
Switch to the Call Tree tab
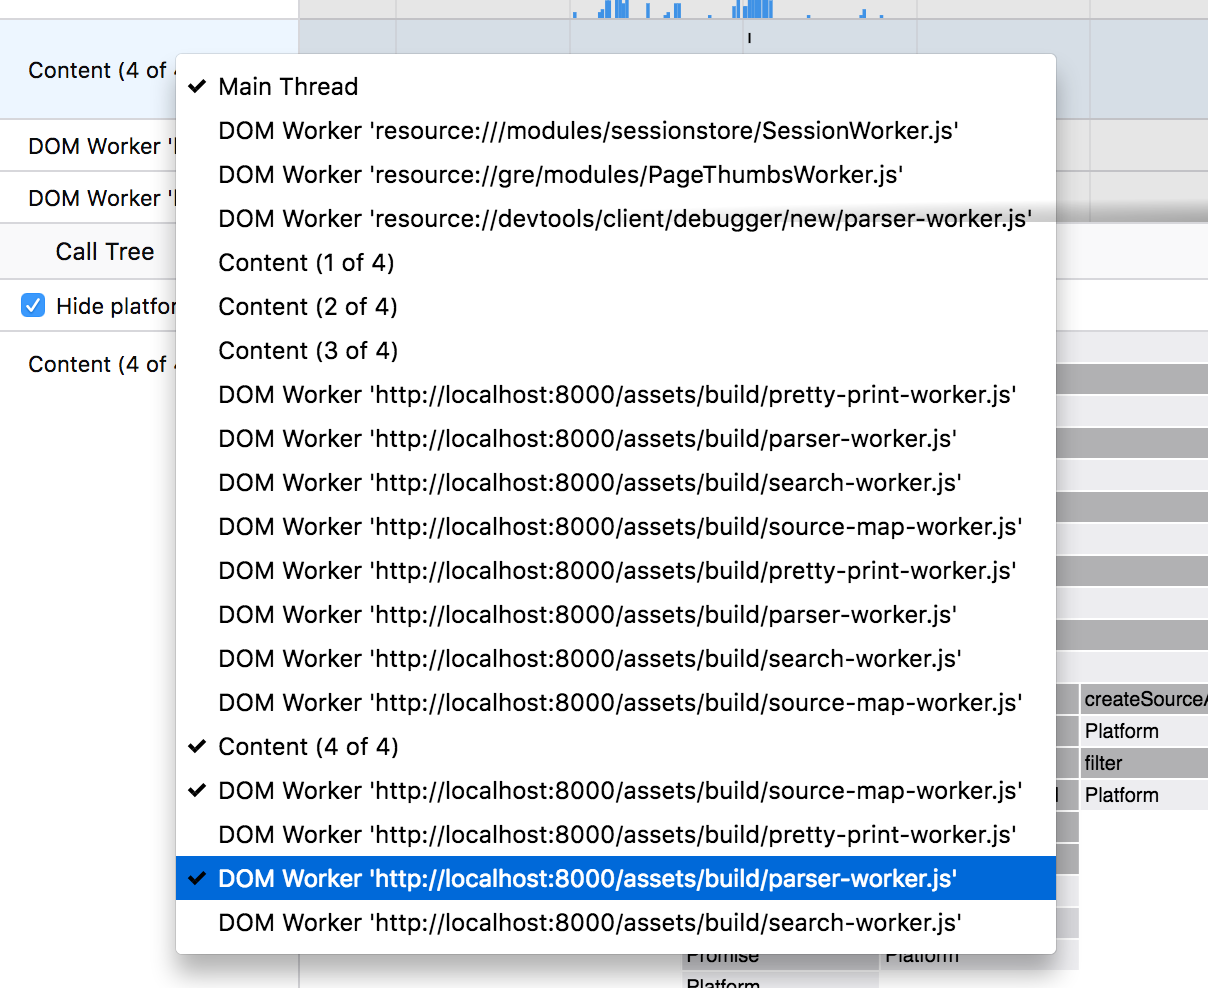(105, 252)
